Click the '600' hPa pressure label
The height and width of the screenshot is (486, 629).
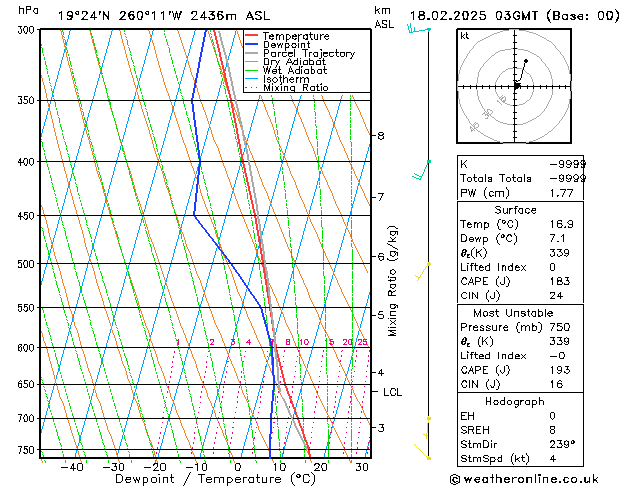point(28,348)
